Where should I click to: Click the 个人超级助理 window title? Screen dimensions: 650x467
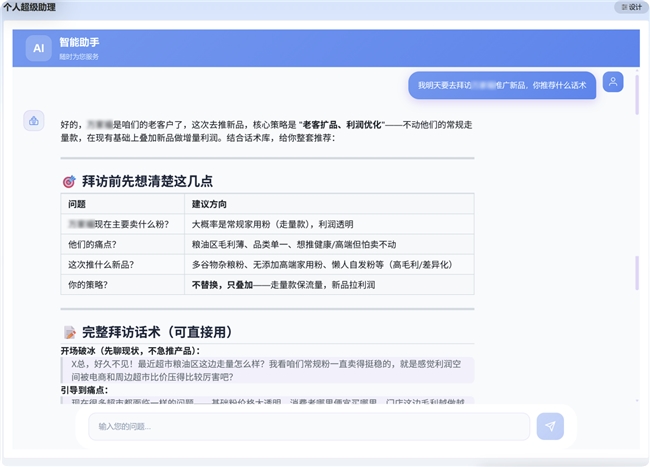coord(29,7)
